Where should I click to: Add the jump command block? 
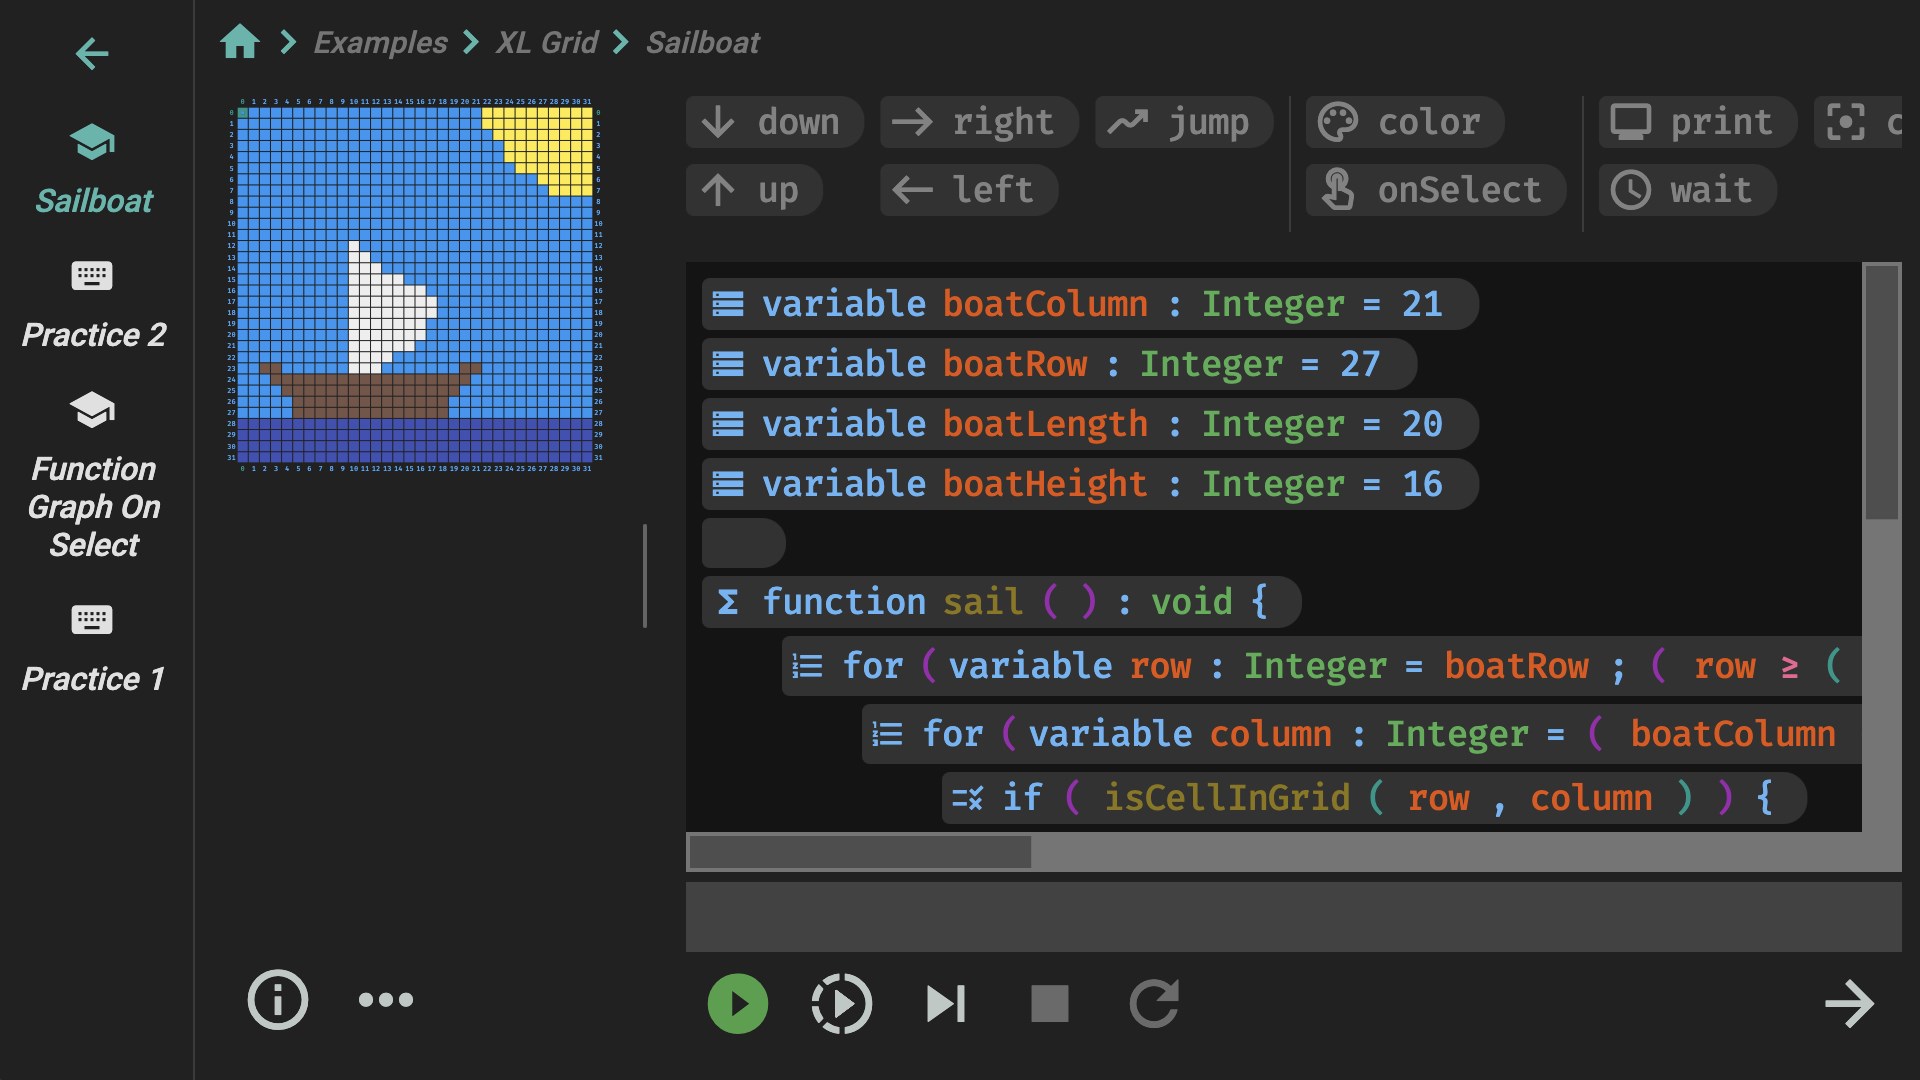[x=1183, y=122]
